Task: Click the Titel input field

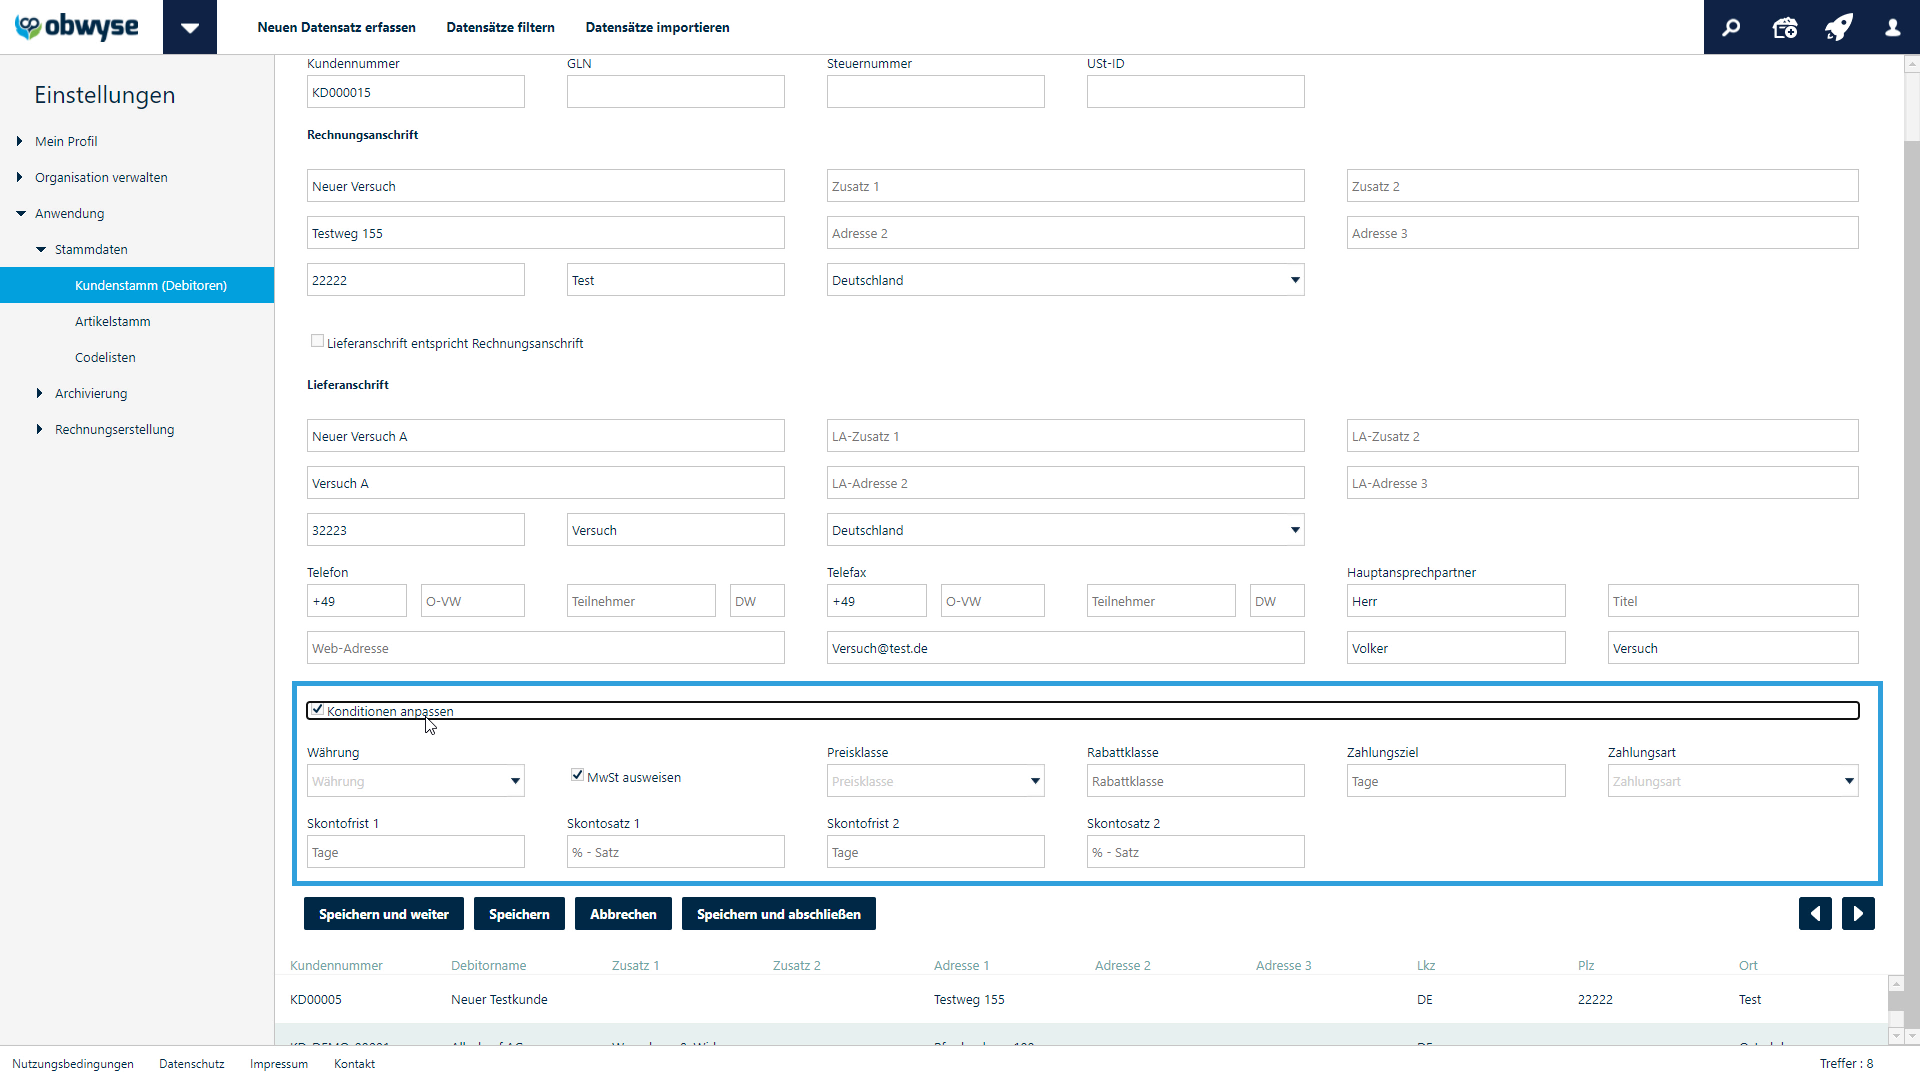Action: (x=1733, y=601)
